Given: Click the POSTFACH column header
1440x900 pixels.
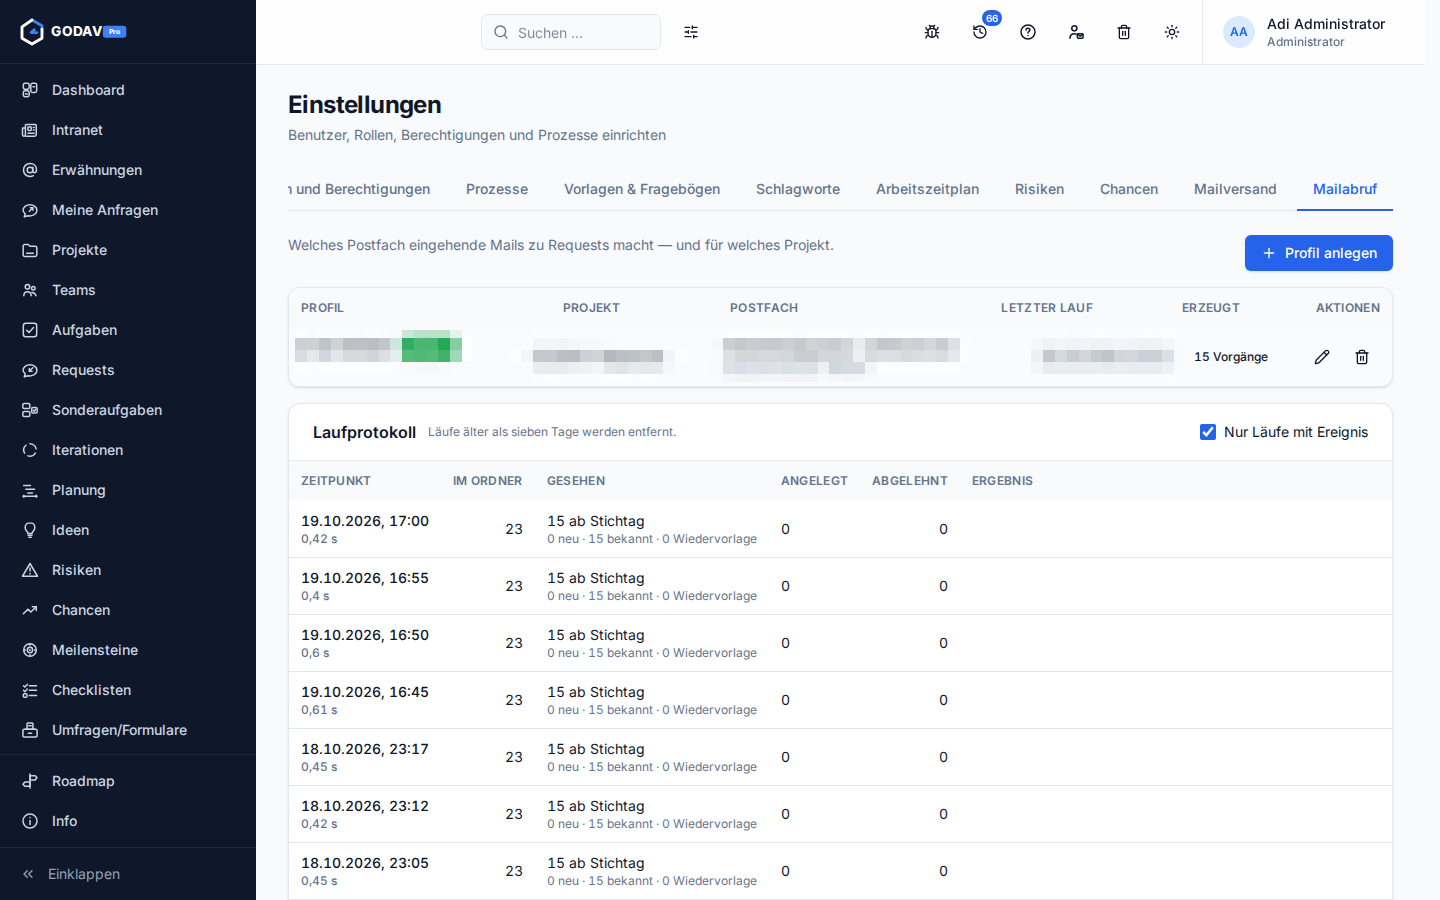Looking at the screenshot, I should coord(764,308).
